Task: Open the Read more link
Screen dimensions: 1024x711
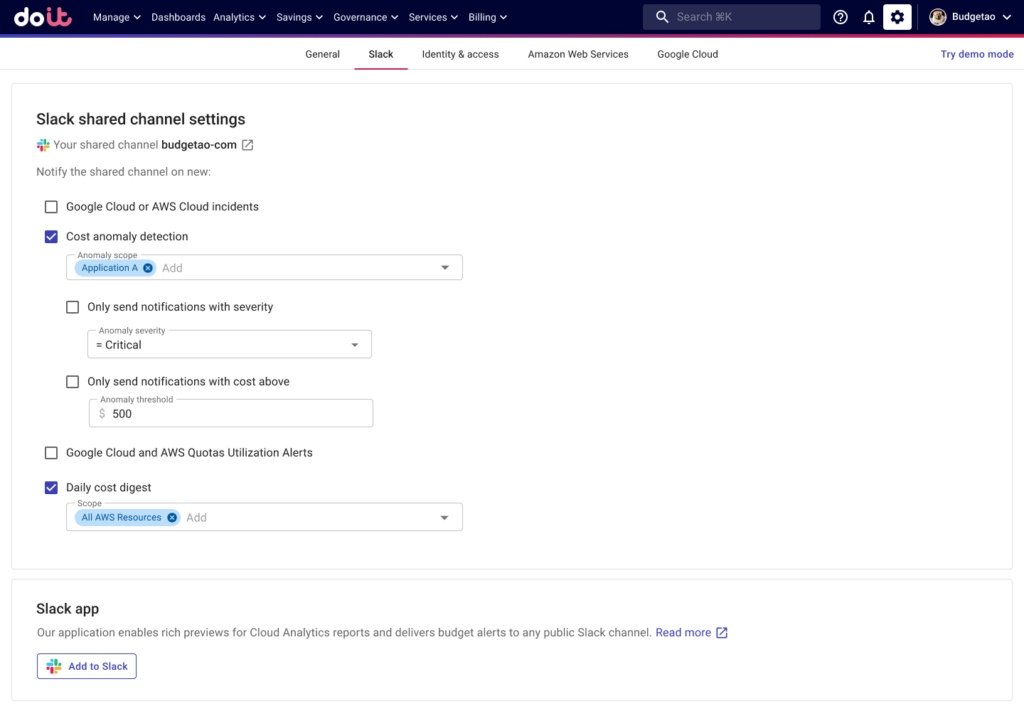Action: (683, 633)
